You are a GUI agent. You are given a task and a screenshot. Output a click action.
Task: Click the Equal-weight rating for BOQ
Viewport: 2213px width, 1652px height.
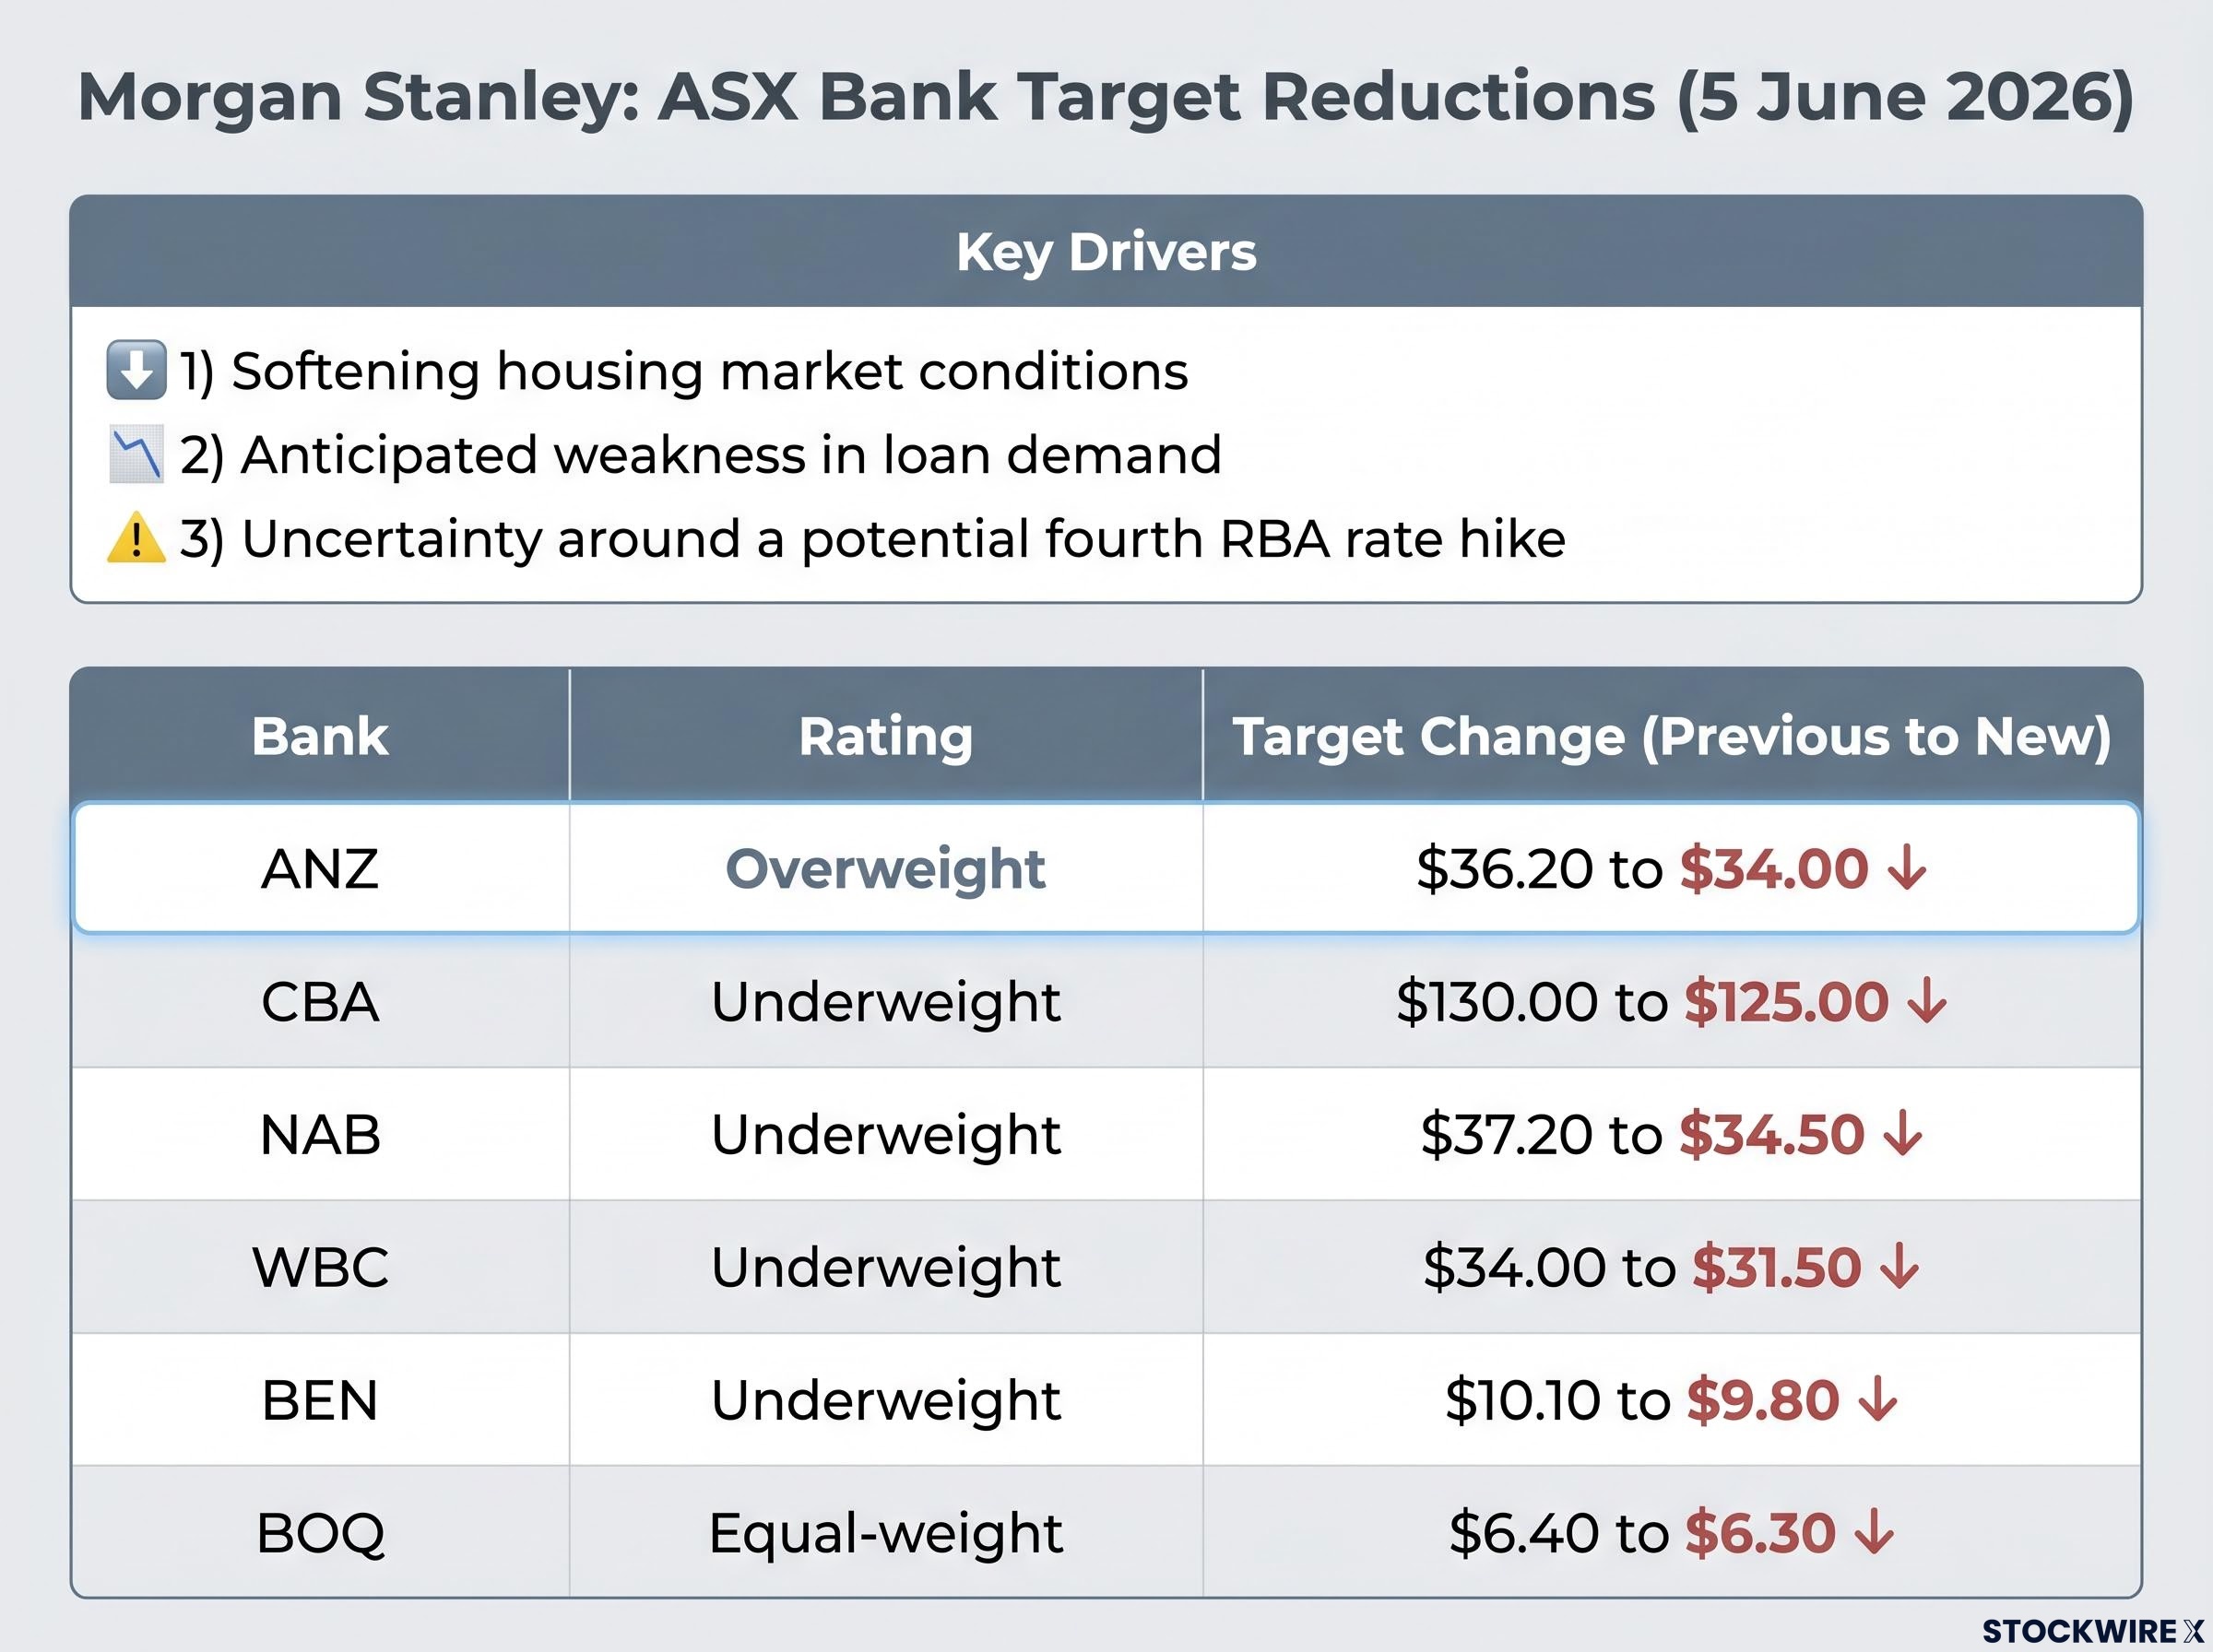[x=886, y=1532]
